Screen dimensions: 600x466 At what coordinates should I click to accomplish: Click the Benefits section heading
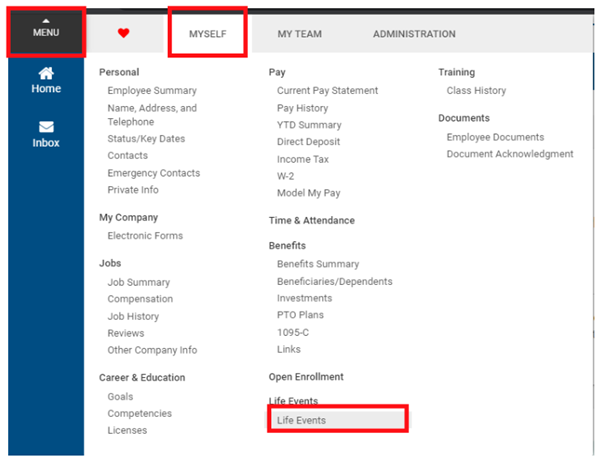click(287, 246)
